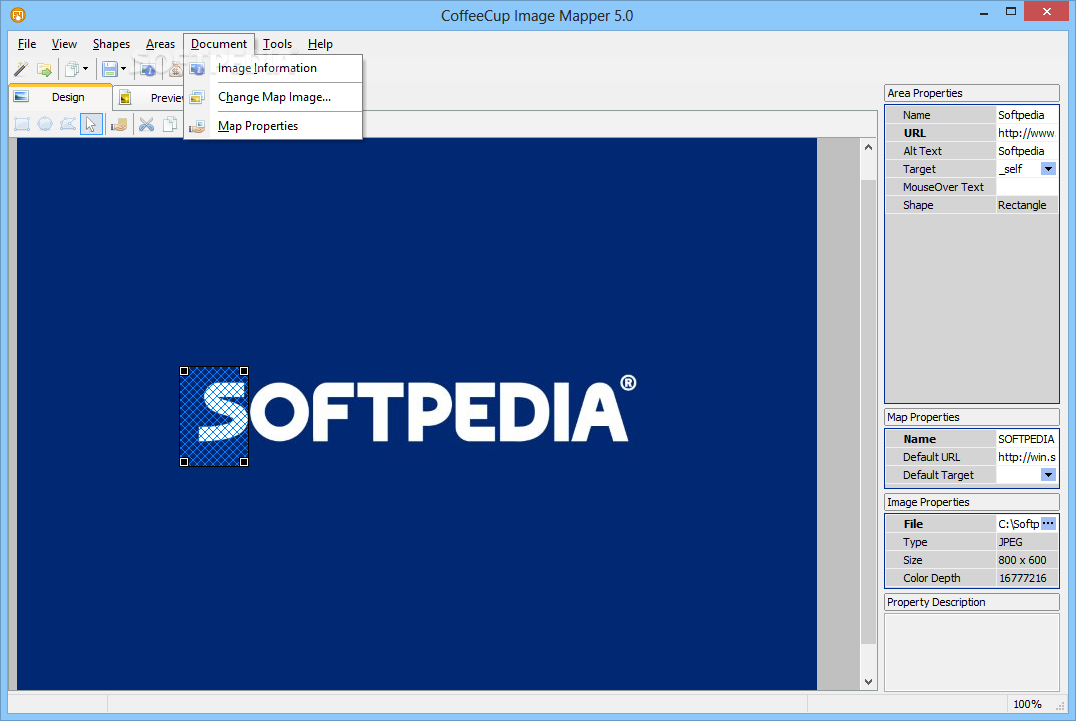Select the arrow pointer selection tool
Image resolution: width=1076 pixels, height=721 pixels.
(91, 124)
